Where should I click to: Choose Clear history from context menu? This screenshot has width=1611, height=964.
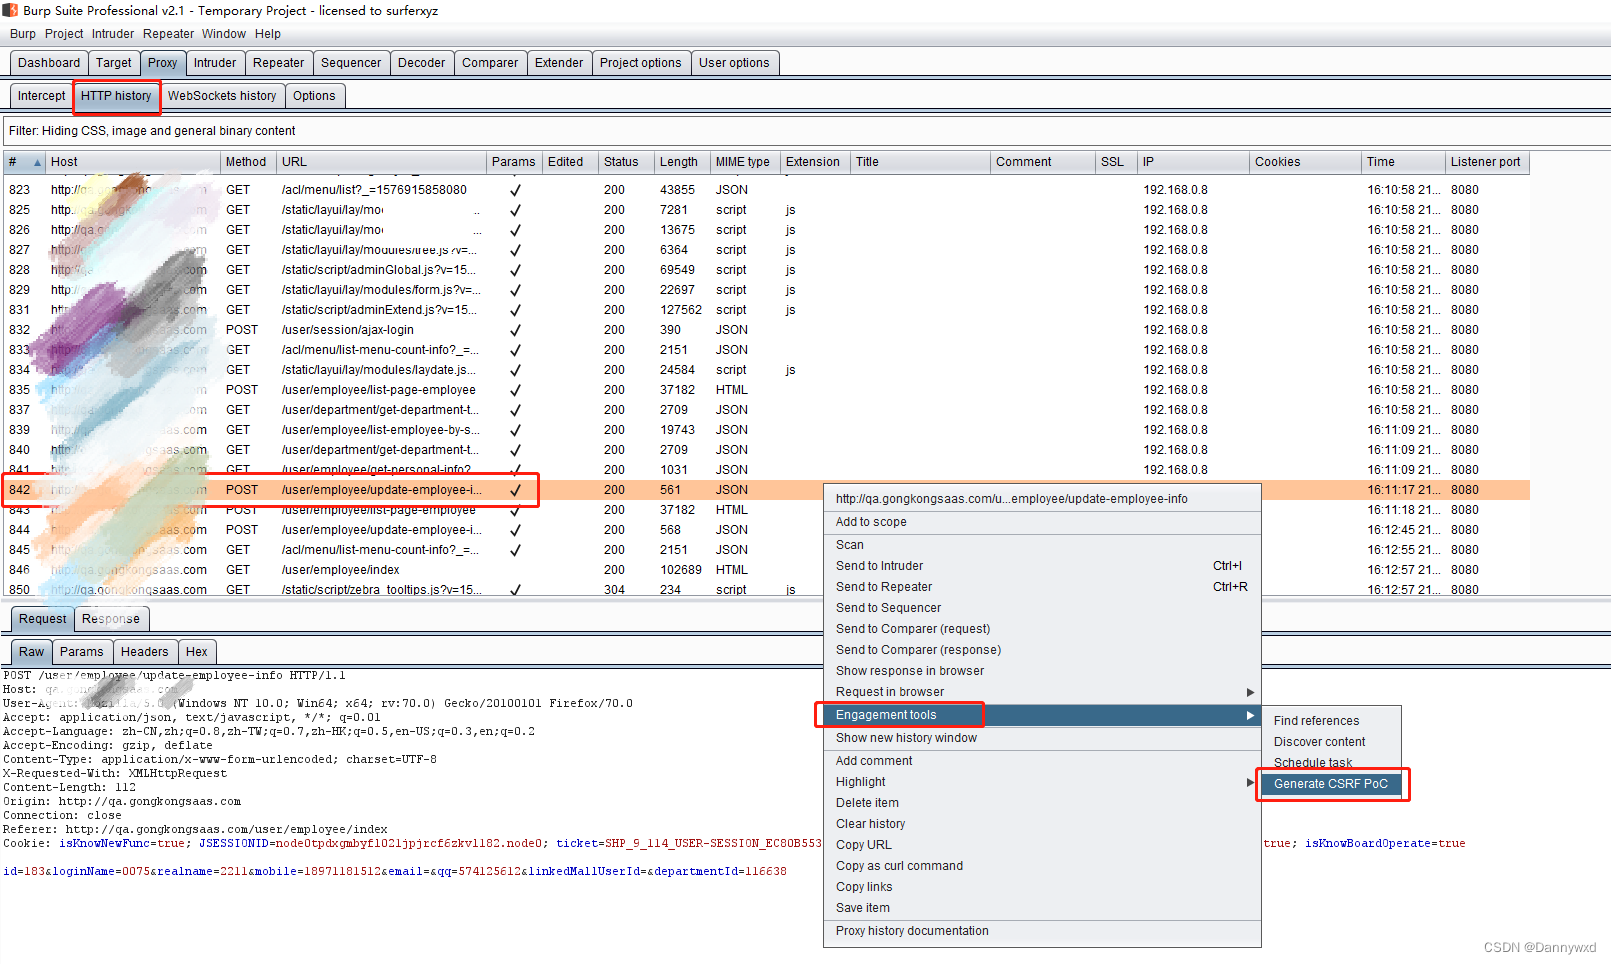1042,824
